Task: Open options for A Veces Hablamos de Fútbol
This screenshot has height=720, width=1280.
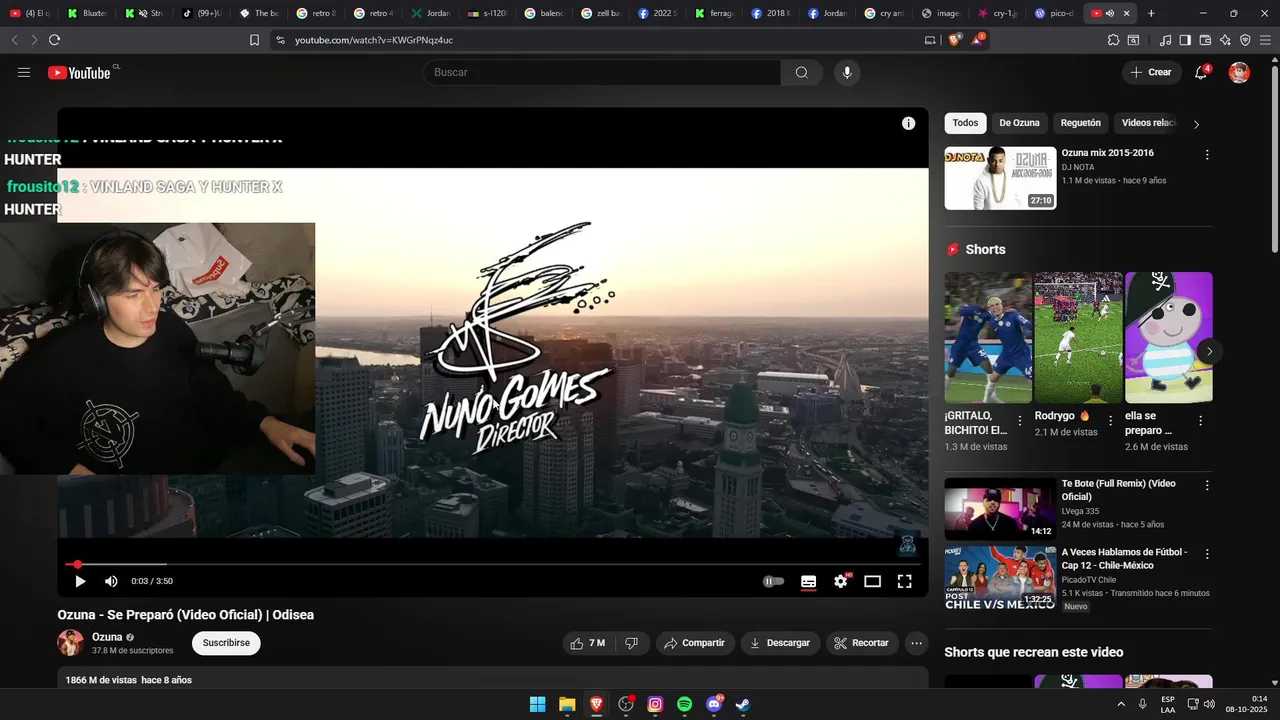Action: coord(1207,554)
